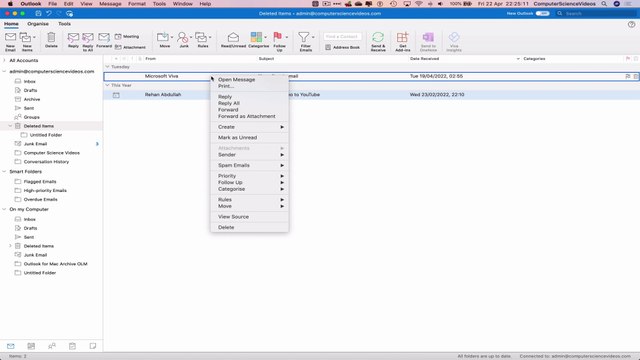Image resolution: width=640 pixels, height=360 pixels.
Task: Click the Get Add-ins icon
Action: coord(402,37)
